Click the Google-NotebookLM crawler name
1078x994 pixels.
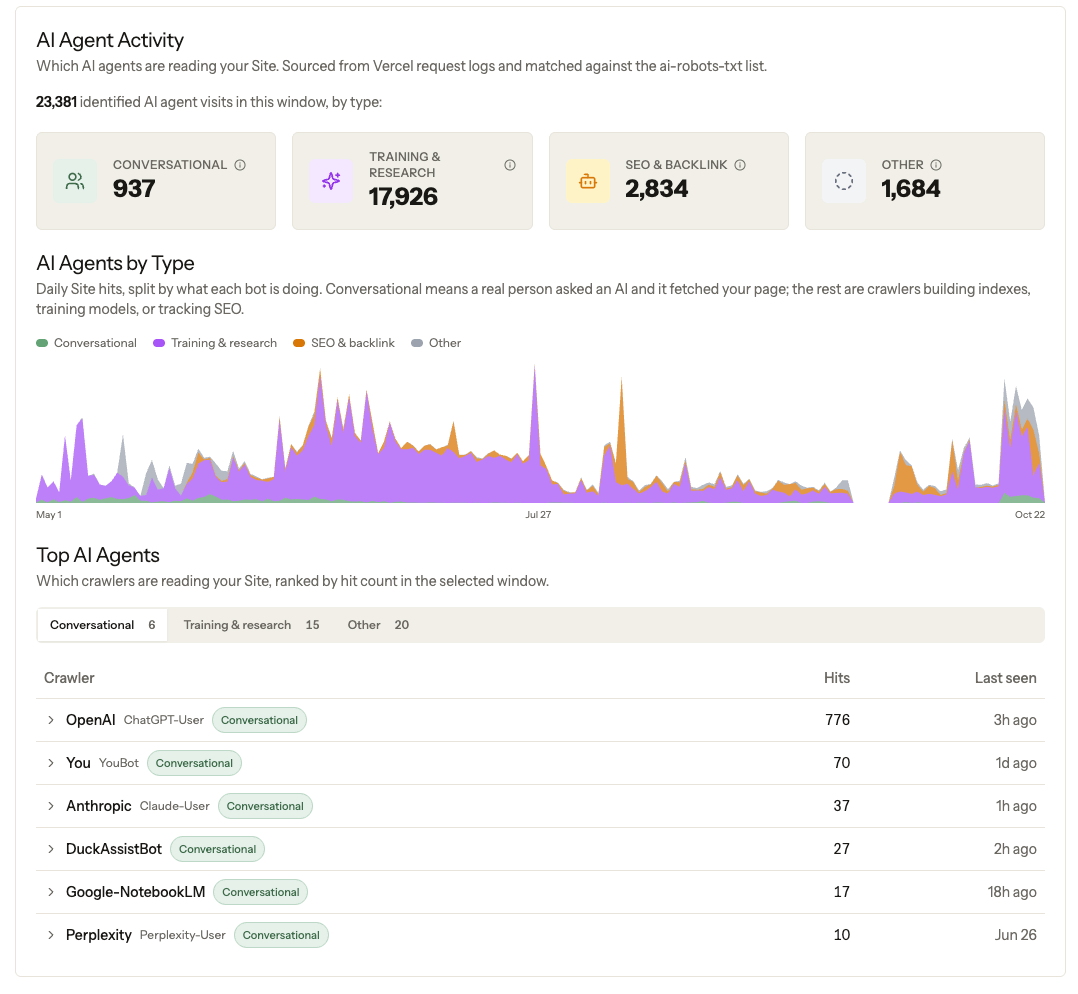tap(135, 892)
